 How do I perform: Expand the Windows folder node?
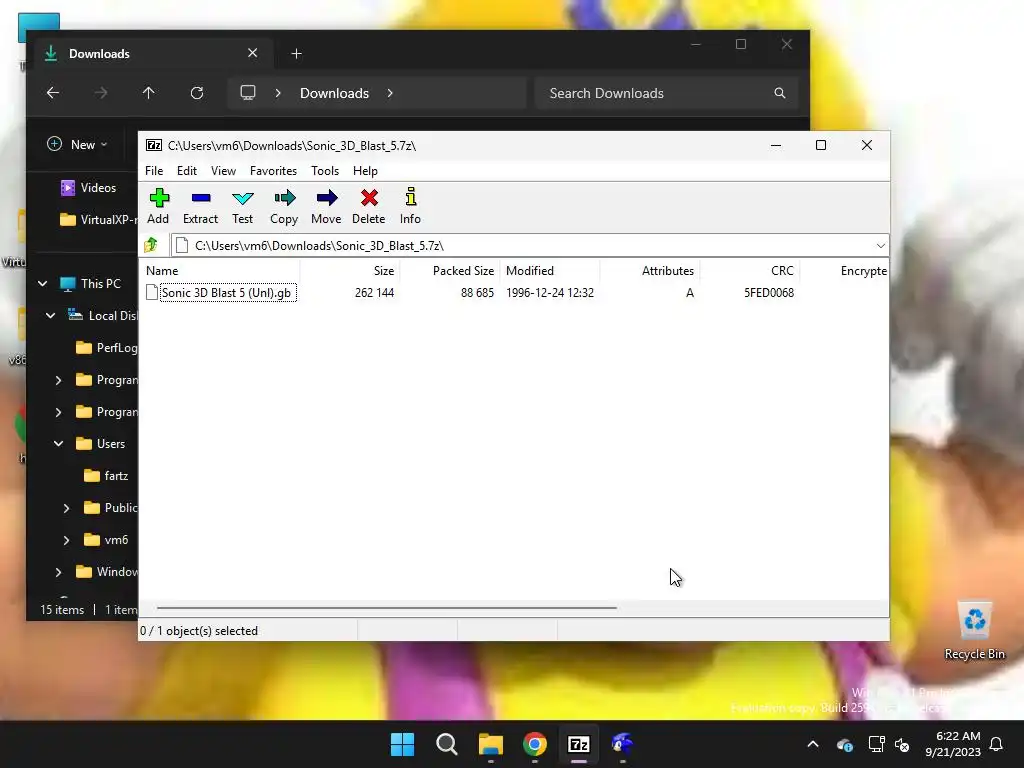click(59, 571)
